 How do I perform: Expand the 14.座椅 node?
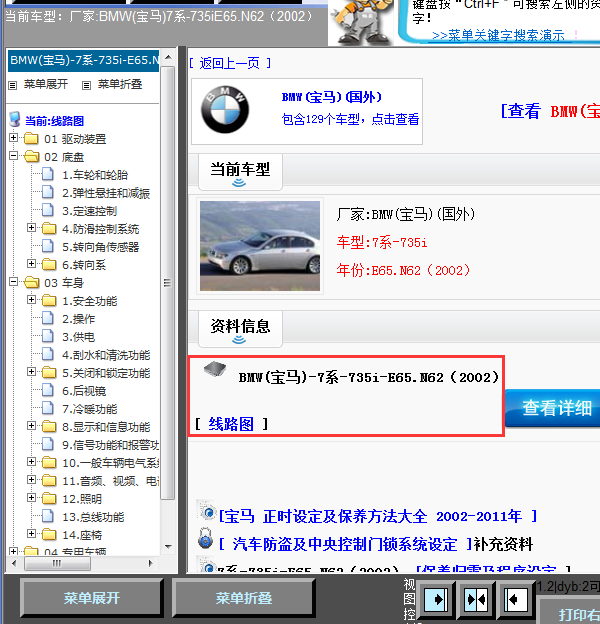[31, 533]
